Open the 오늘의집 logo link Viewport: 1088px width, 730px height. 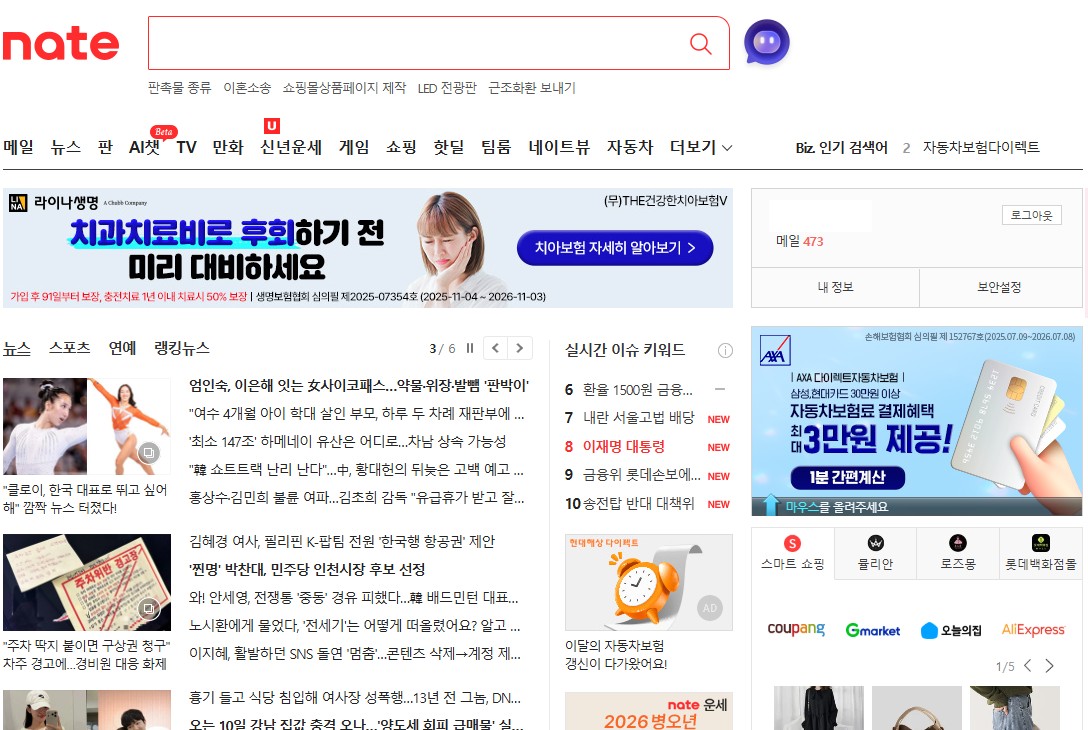(x=951, y=630)
